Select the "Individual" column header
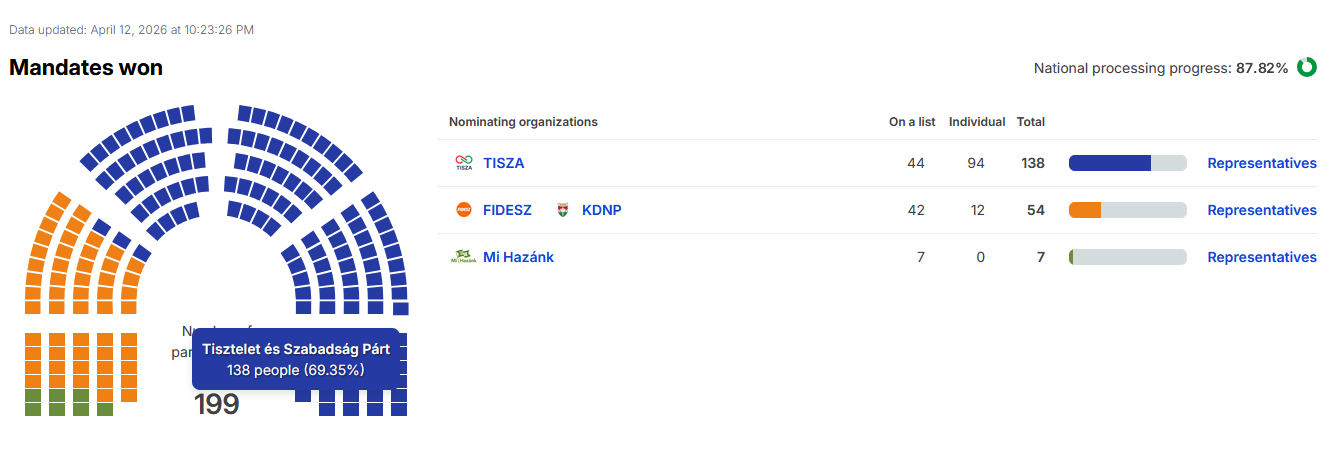1327x454 pixels. [977, 122]
